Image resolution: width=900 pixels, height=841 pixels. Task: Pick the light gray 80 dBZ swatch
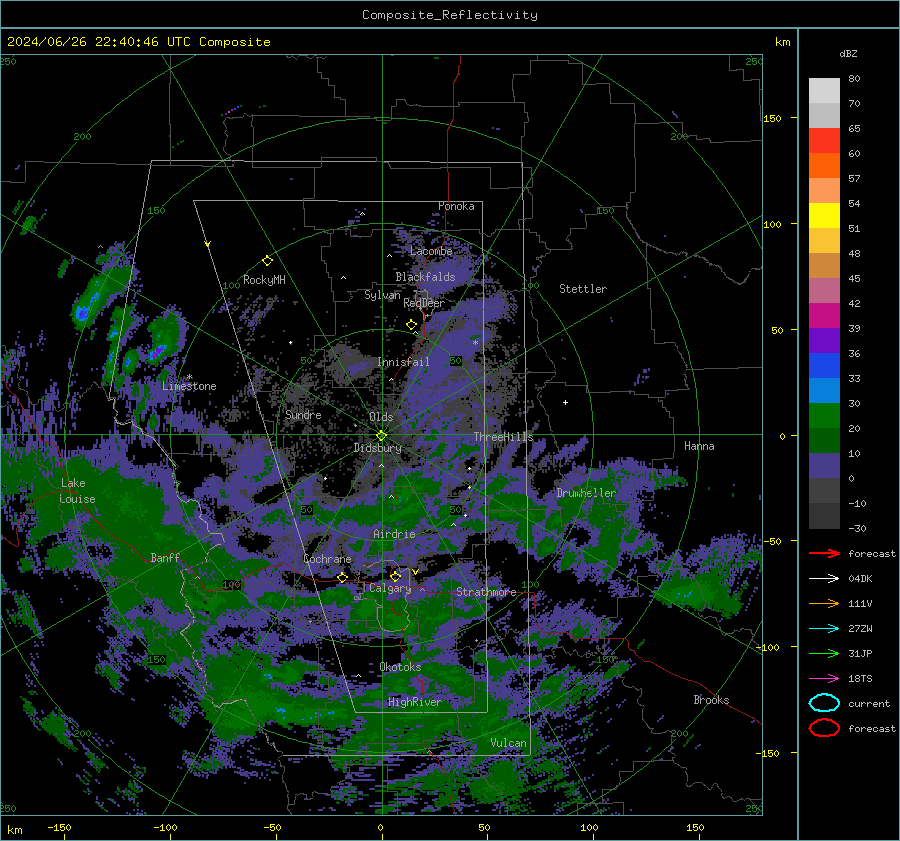824,90
